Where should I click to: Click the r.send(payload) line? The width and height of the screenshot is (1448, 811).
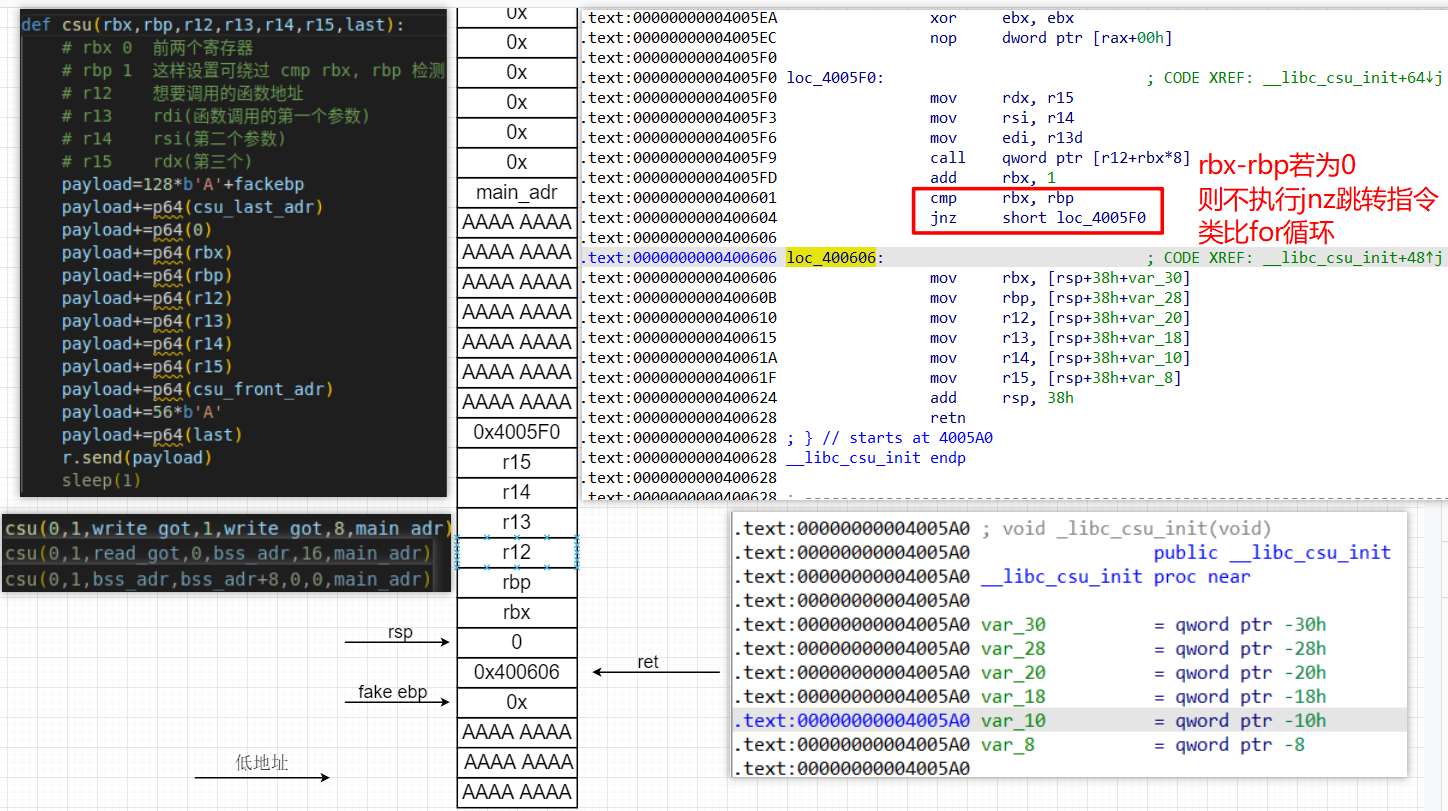(136, 458)
